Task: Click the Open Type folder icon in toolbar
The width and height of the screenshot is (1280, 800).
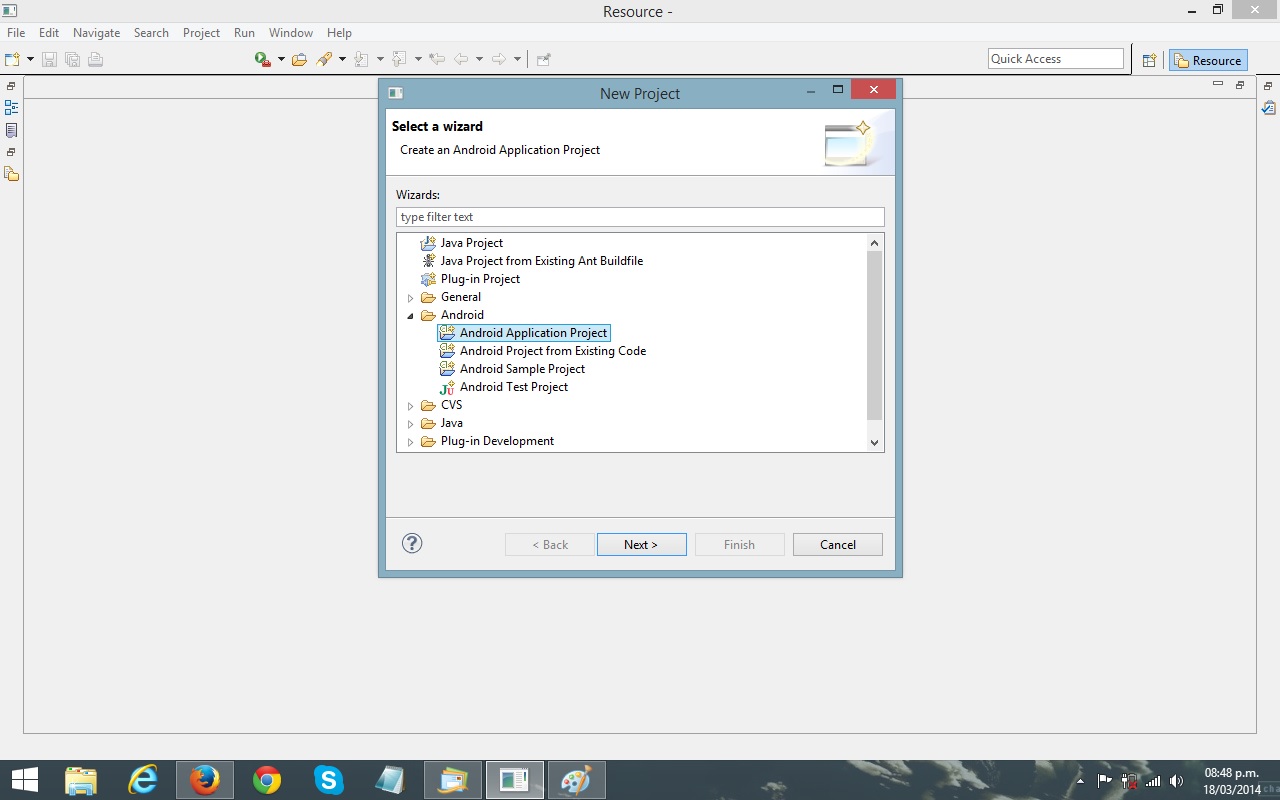Action: point(299,59)
